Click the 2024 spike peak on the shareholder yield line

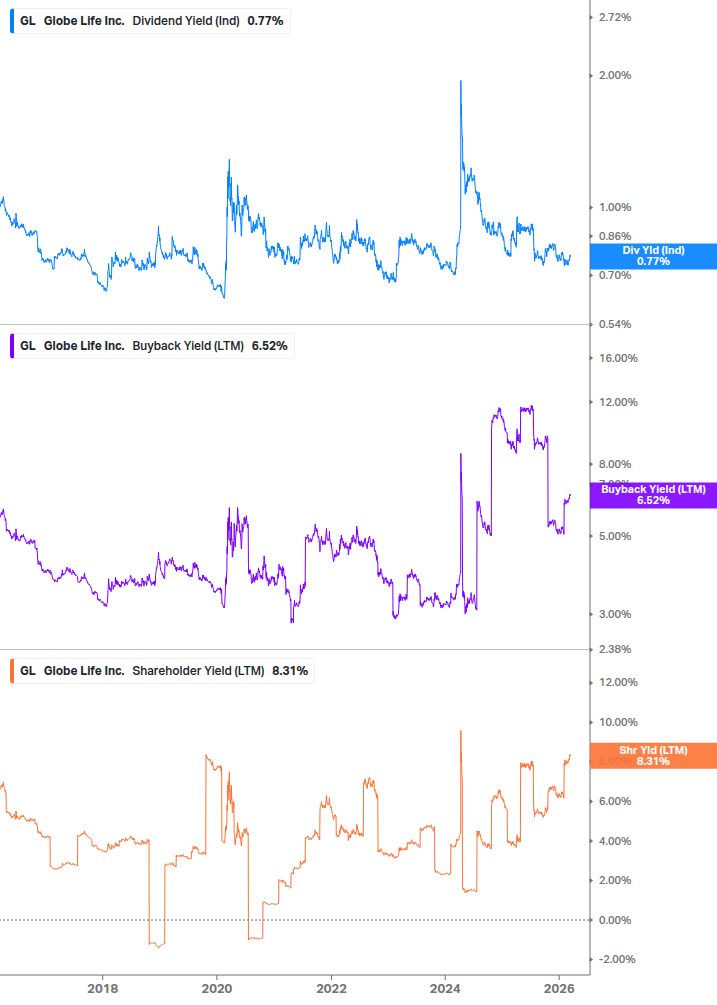461,731
